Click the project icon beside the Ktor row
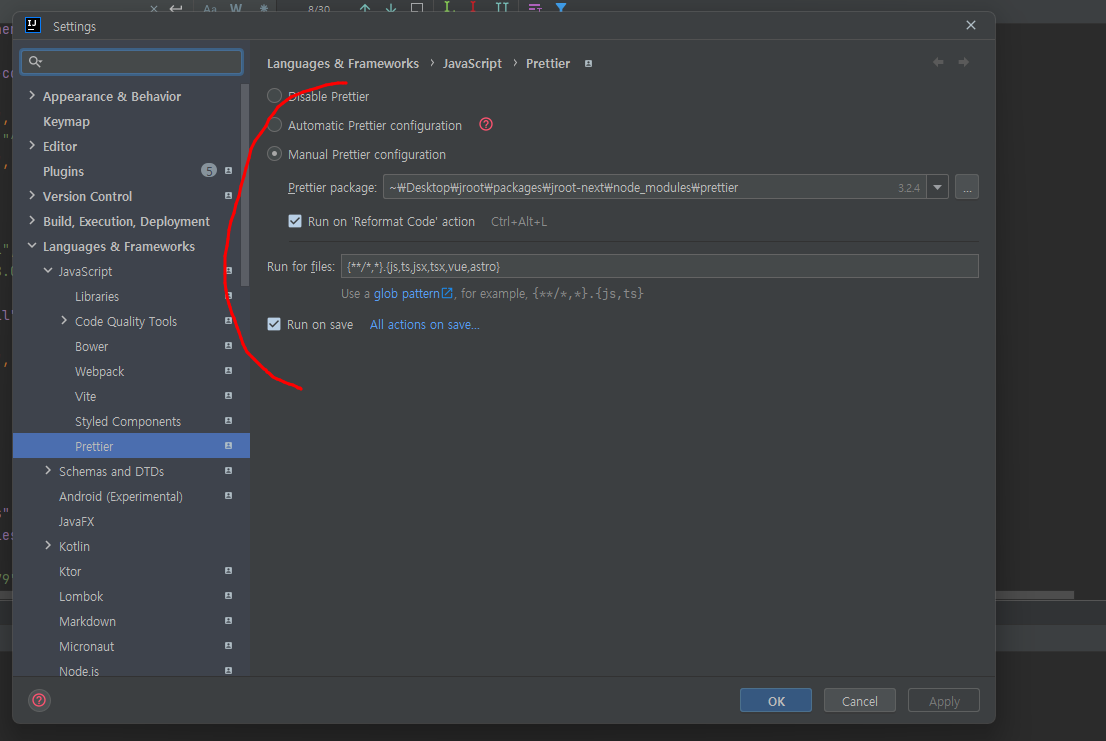The image size is (1106, 741). click(229, 571)
